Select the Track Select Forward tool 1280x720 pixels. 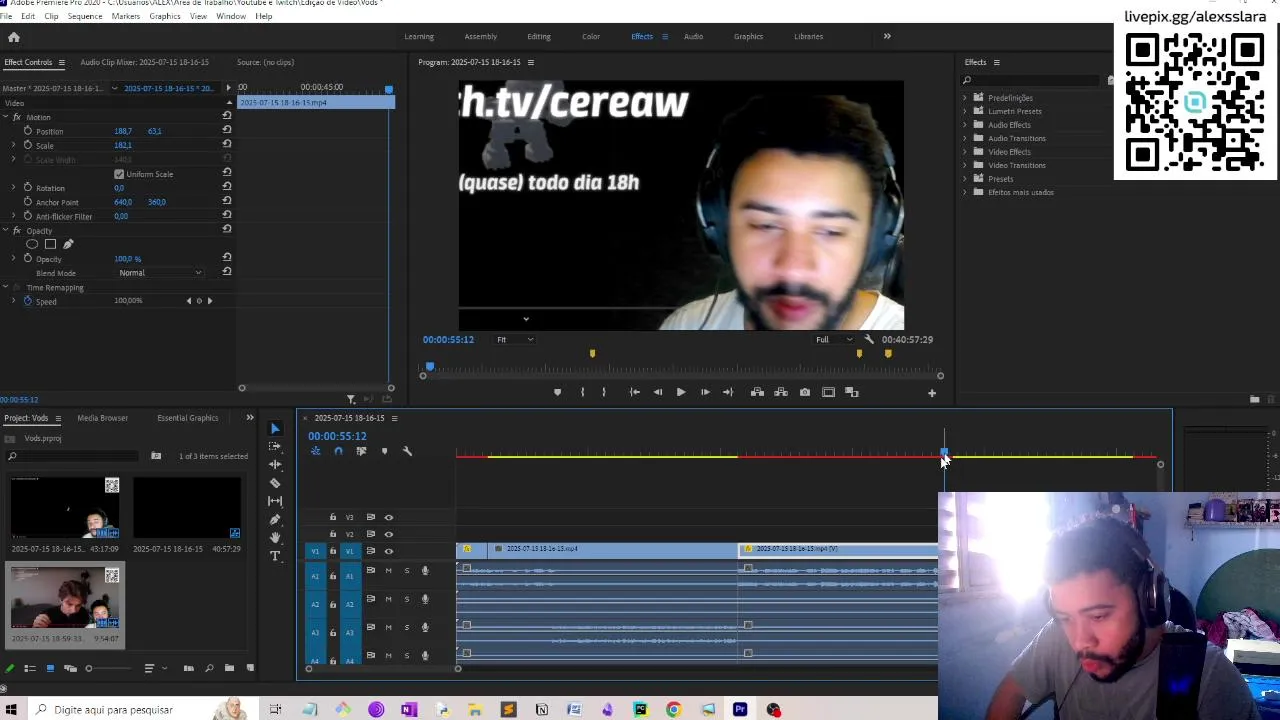pos(275,446)
